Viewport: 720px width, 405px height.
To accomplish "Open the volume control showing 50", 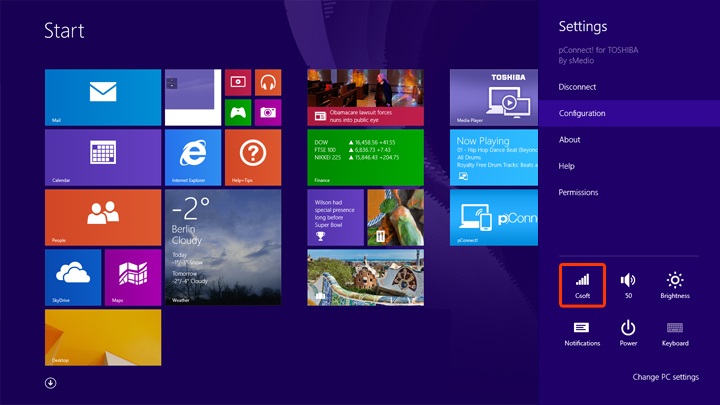I will tap(628, 285).
